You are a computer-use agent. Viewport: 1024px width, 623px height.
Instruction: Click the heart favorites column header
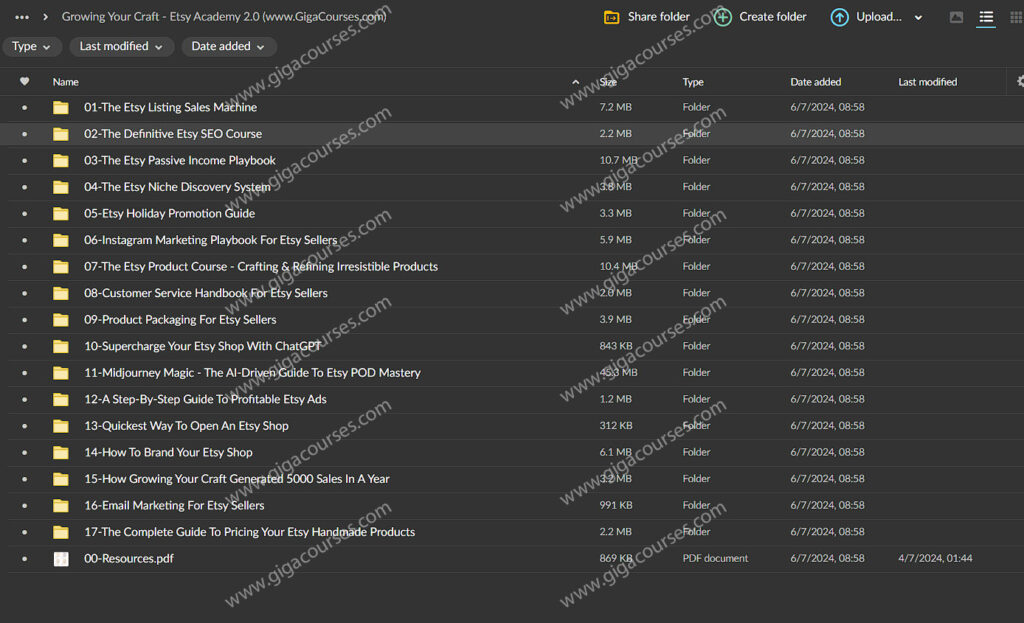(x=24, y=82)
